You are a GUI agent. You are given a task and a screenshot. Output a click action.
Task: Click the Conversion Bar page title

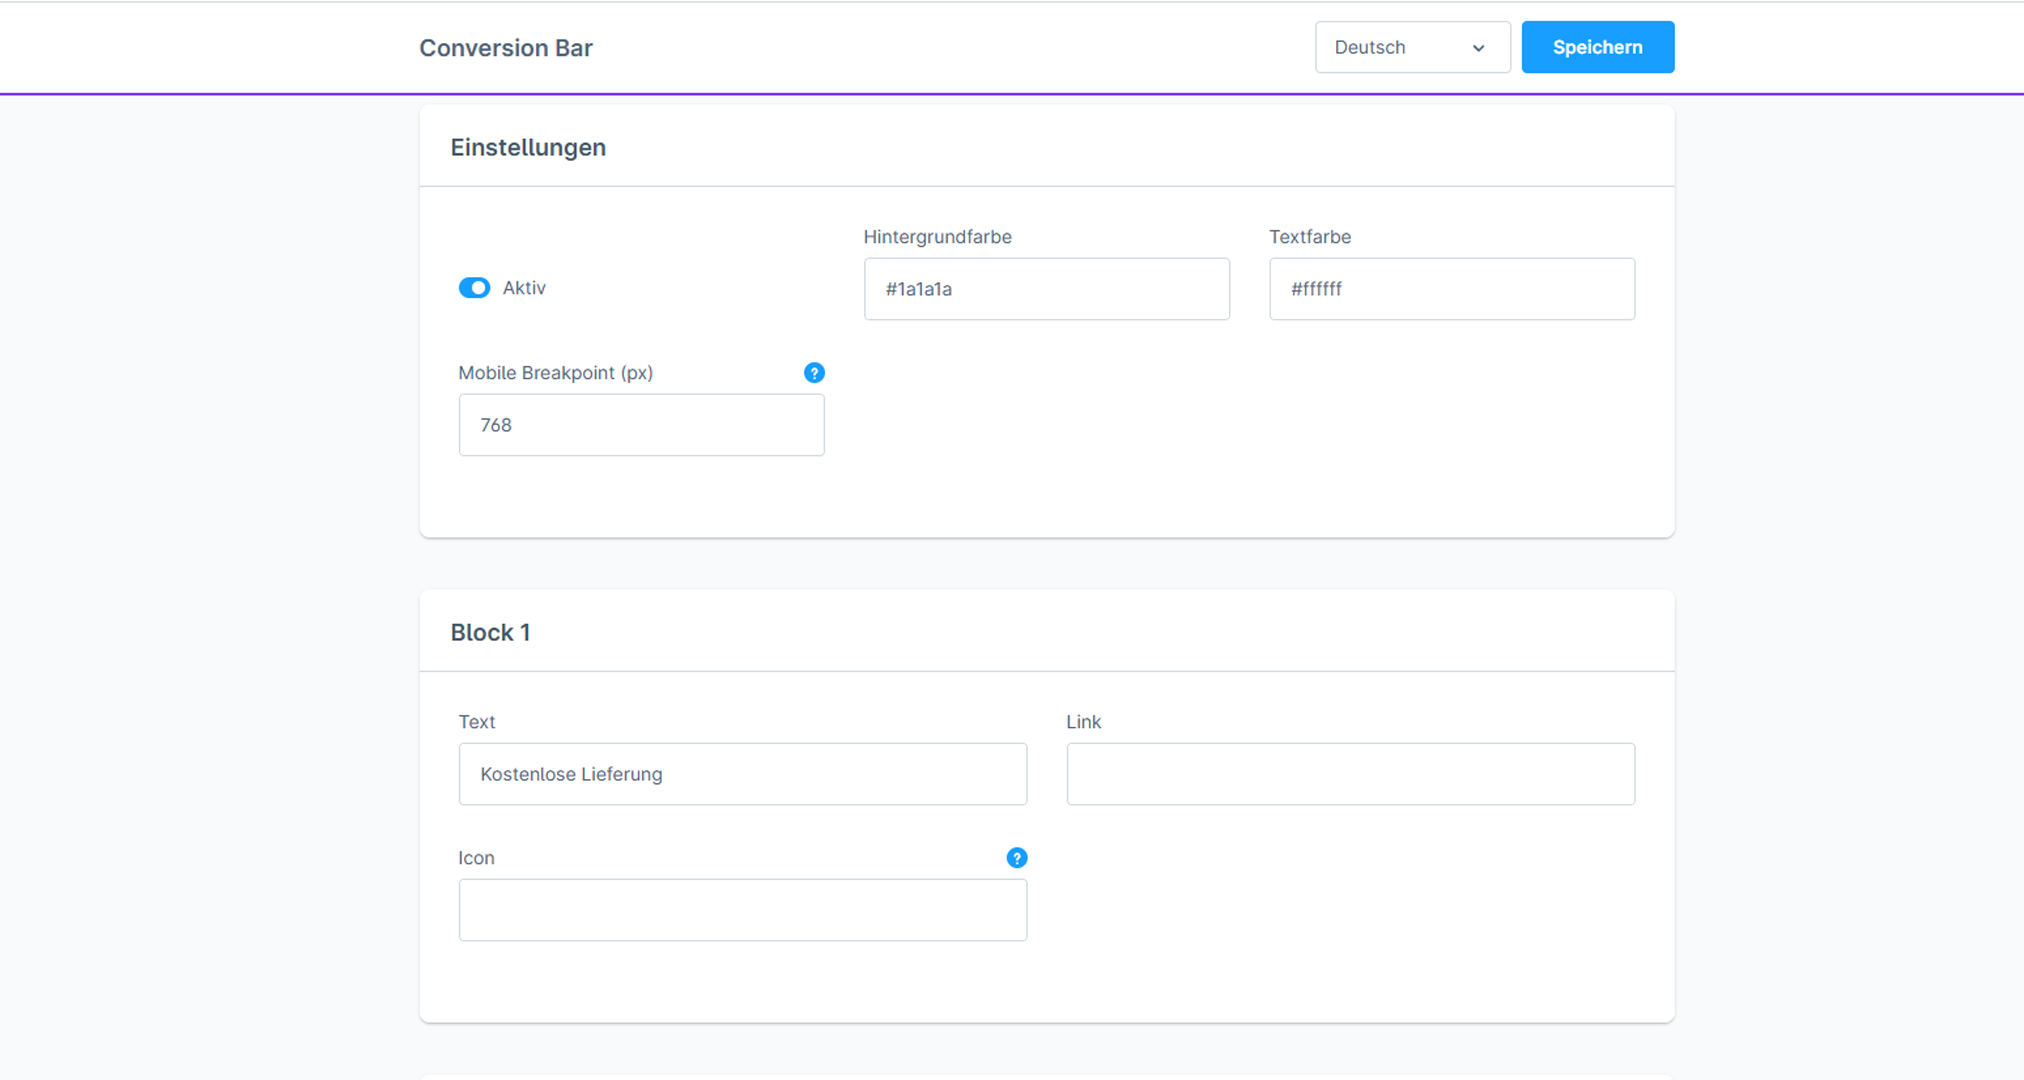point(506,48)
